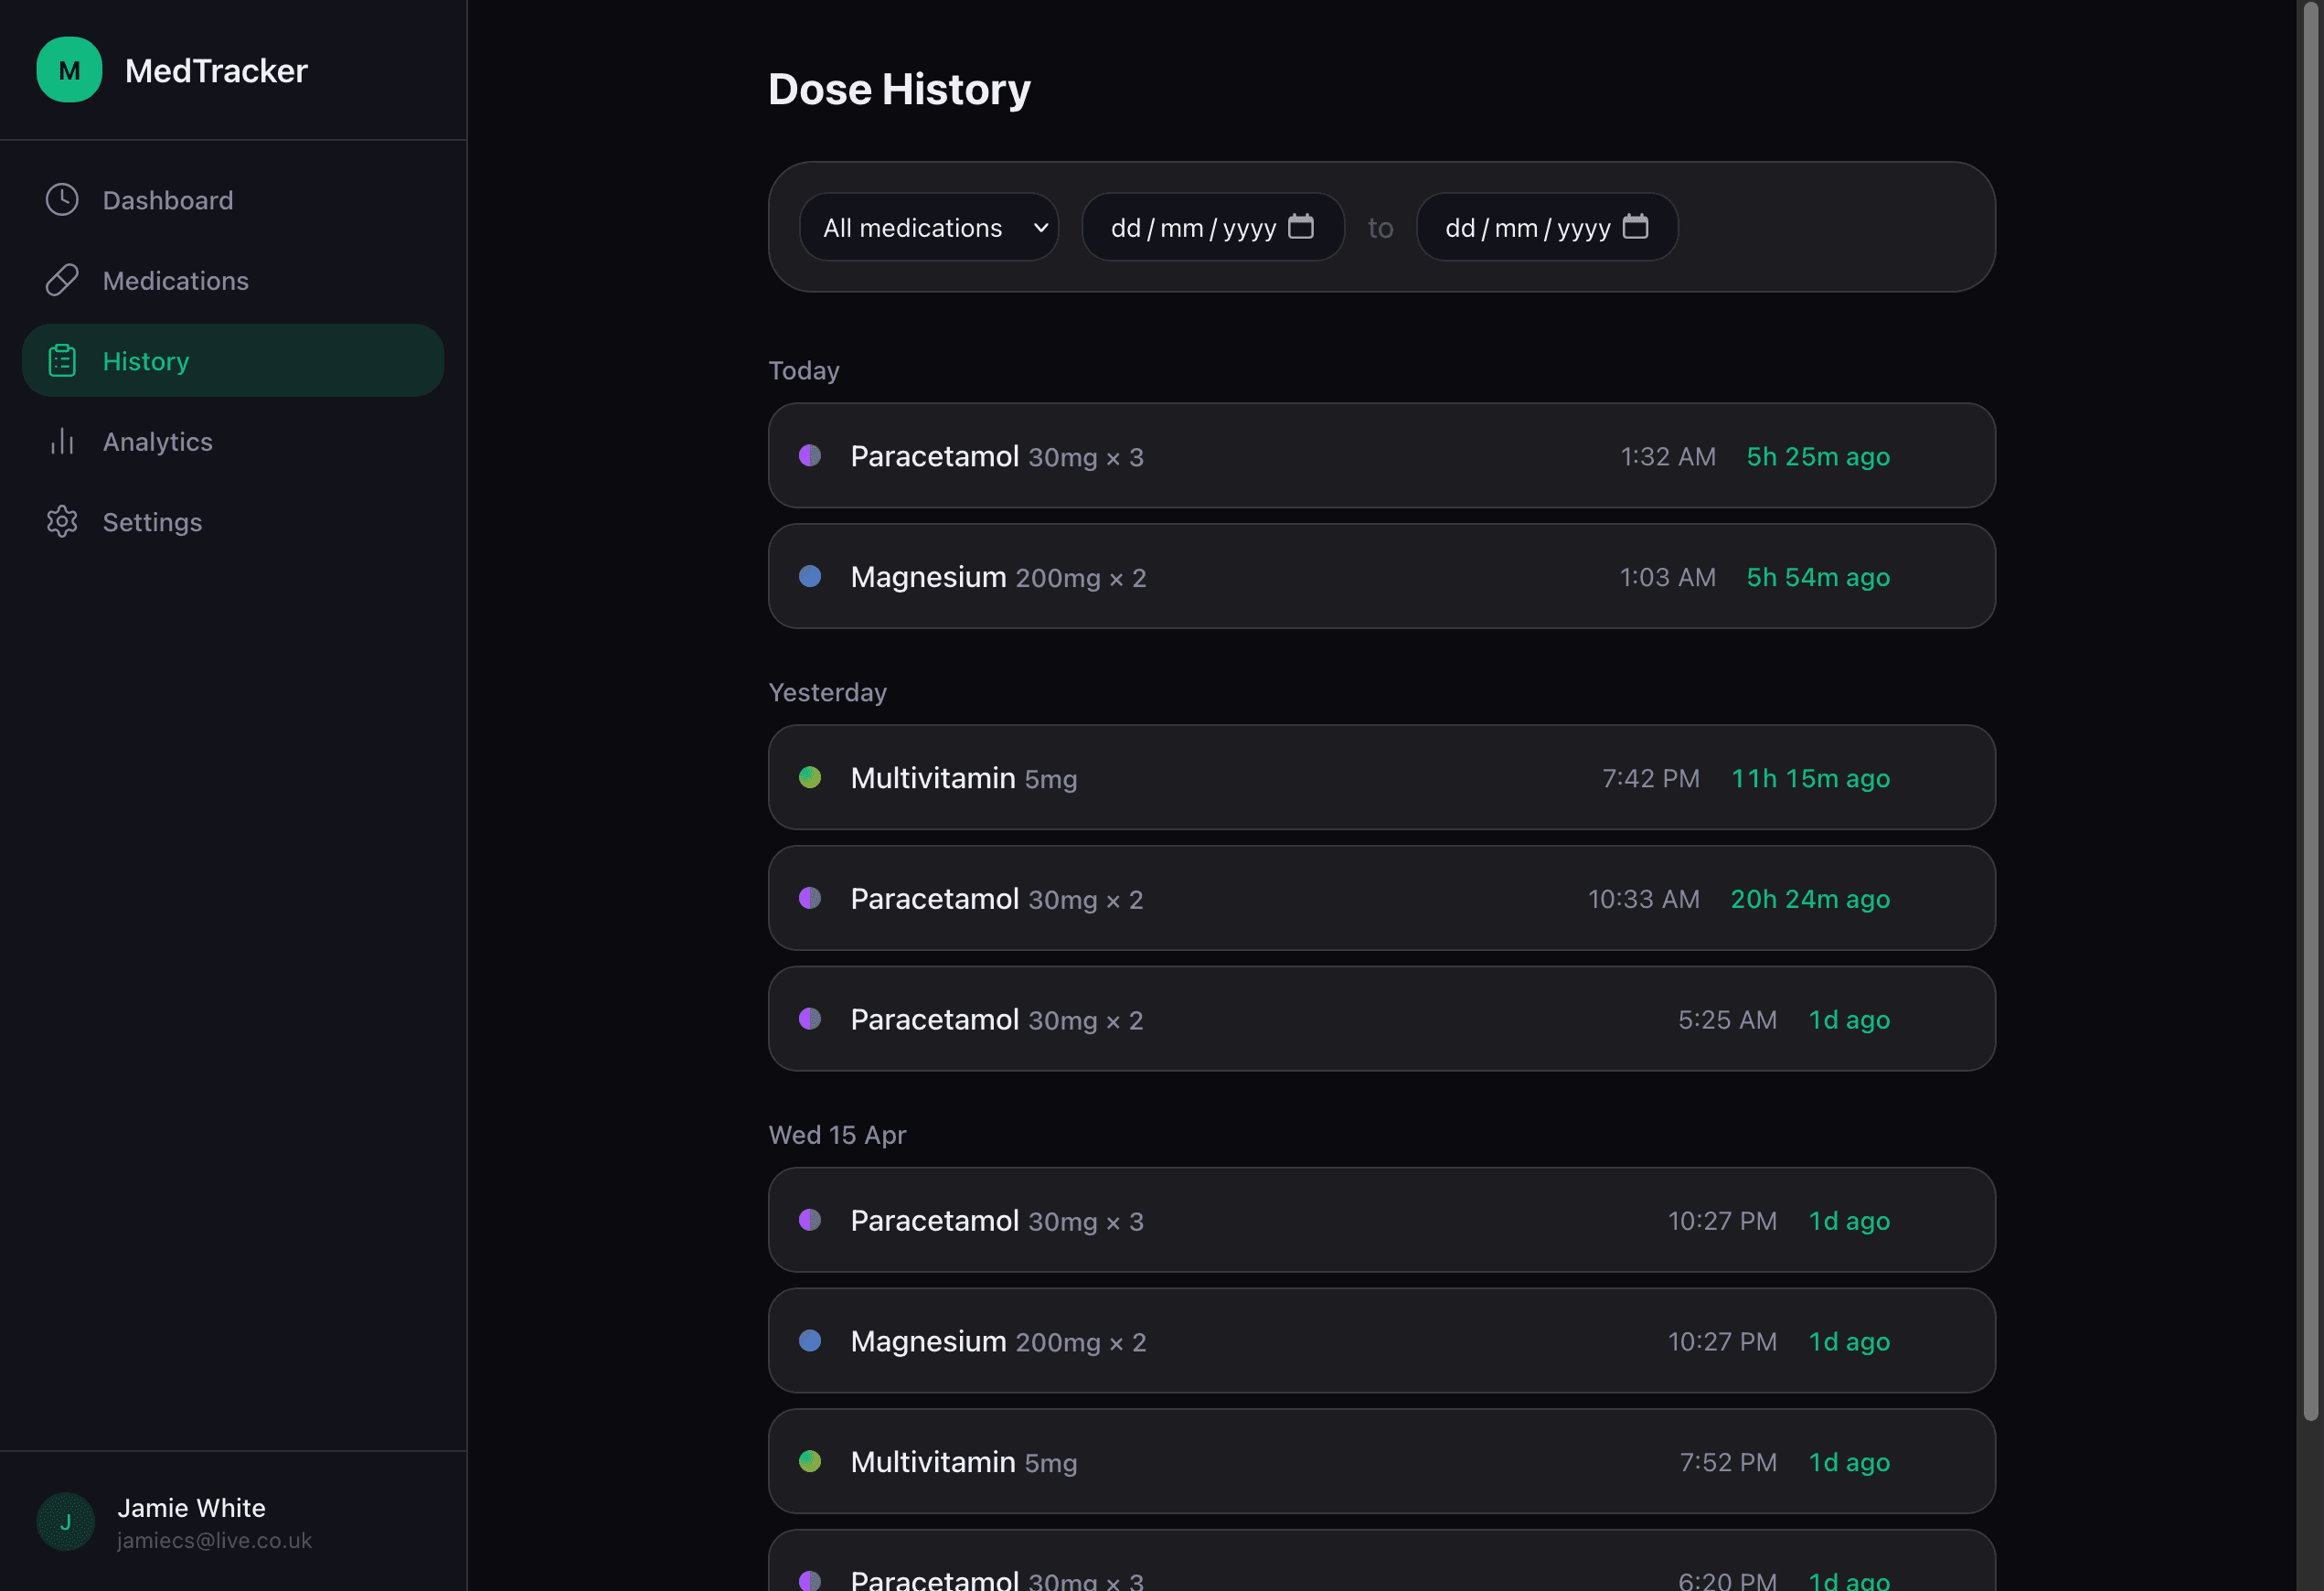Open the All medications dropdown
This screenshot has width=2324, height=1591.
tap(928, 227)
